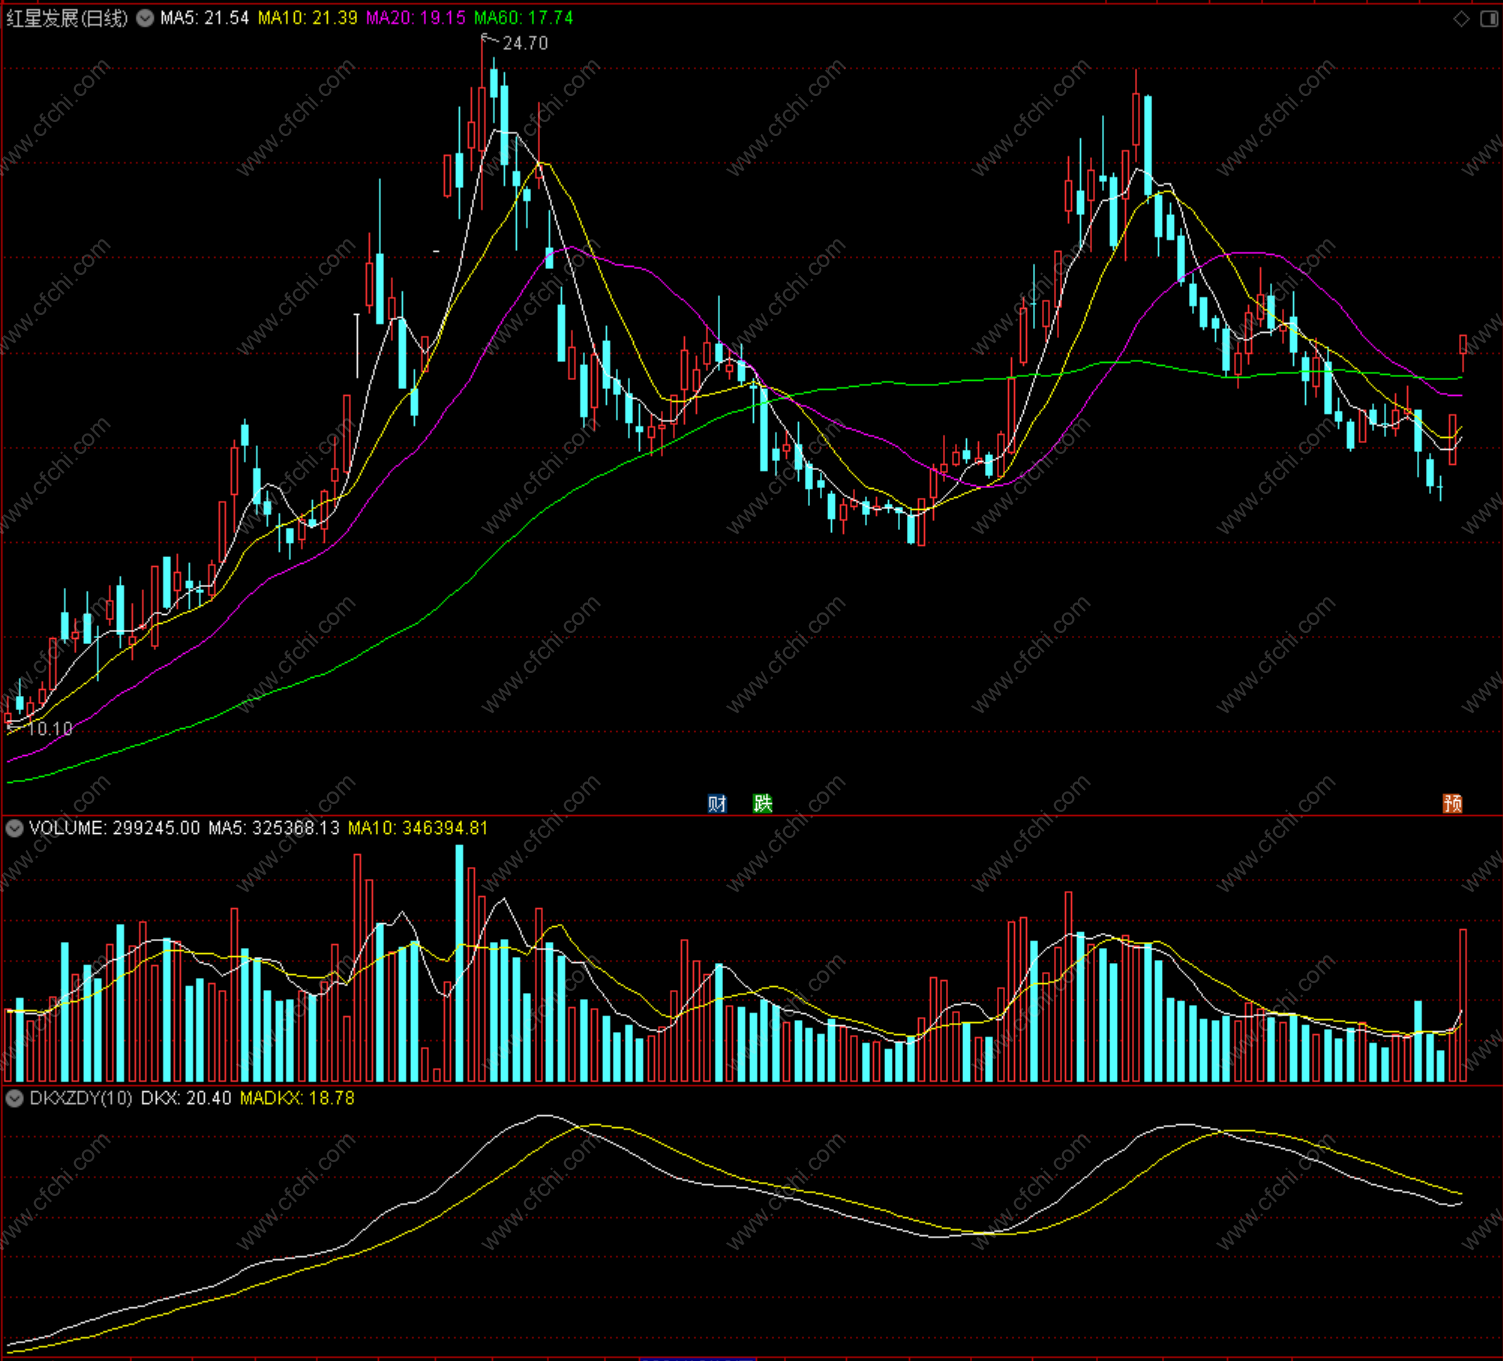Toggle the side panel icon at top right
The height and width of the screenshot is (1361, 1503).
[1488, 19]
